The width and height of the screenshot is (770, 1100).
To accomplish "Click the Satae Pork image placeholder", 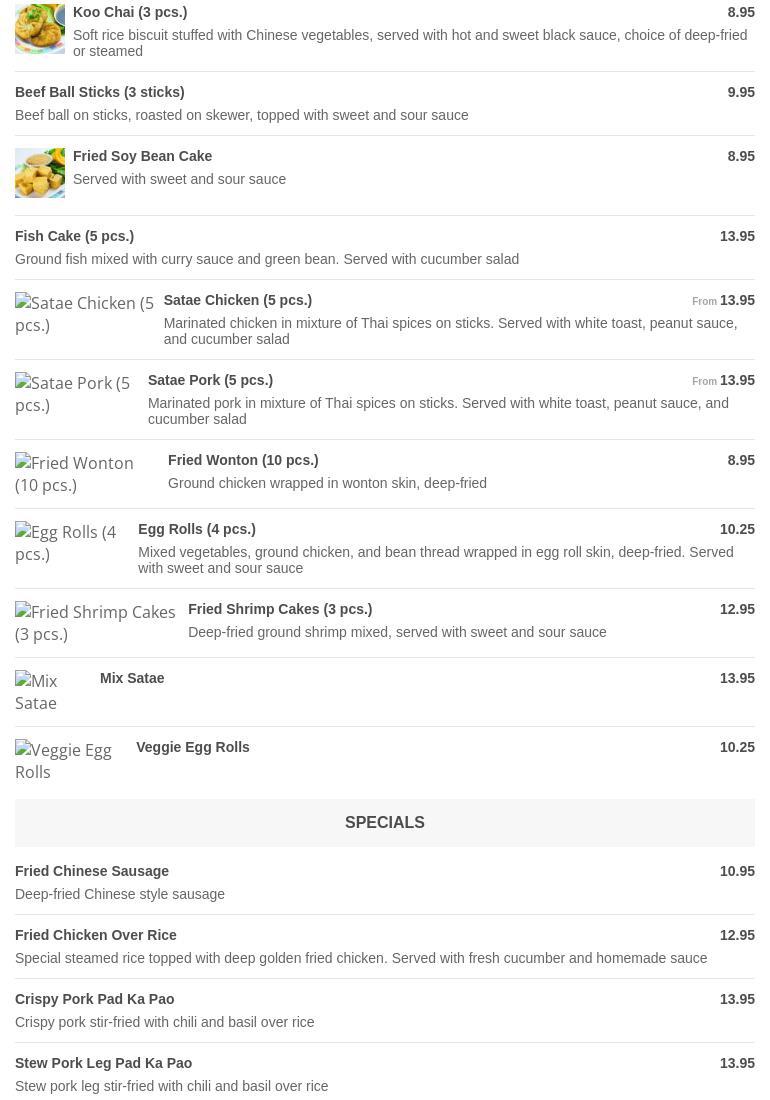I will 73,394.
